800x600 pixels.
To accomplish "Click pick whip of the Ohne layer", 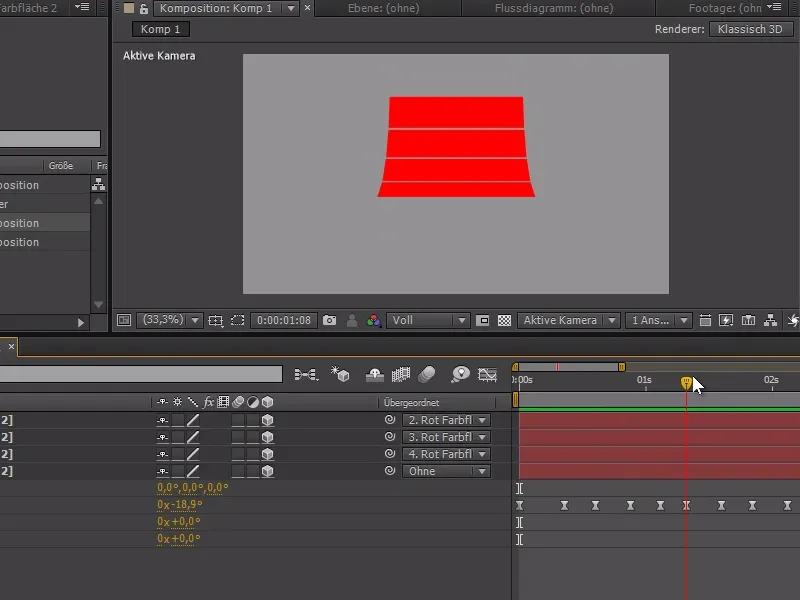I will pos(390,471).
